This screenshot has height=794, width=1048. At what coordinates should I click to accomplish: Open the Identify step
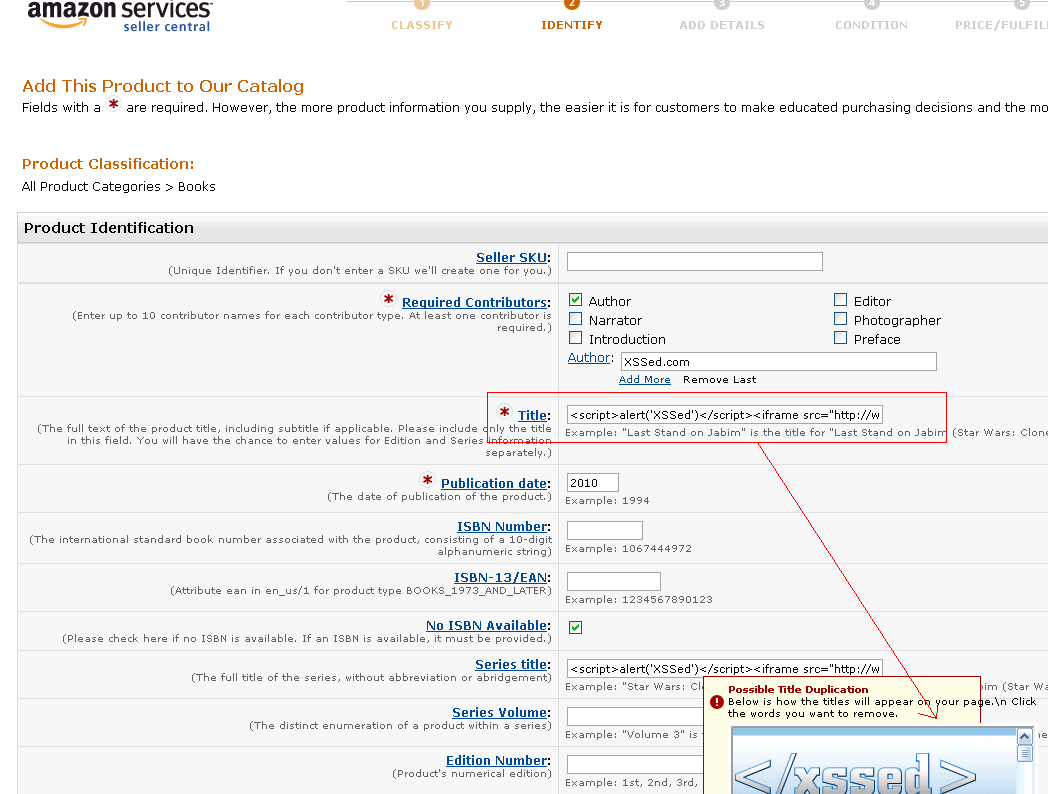[571, 25]
